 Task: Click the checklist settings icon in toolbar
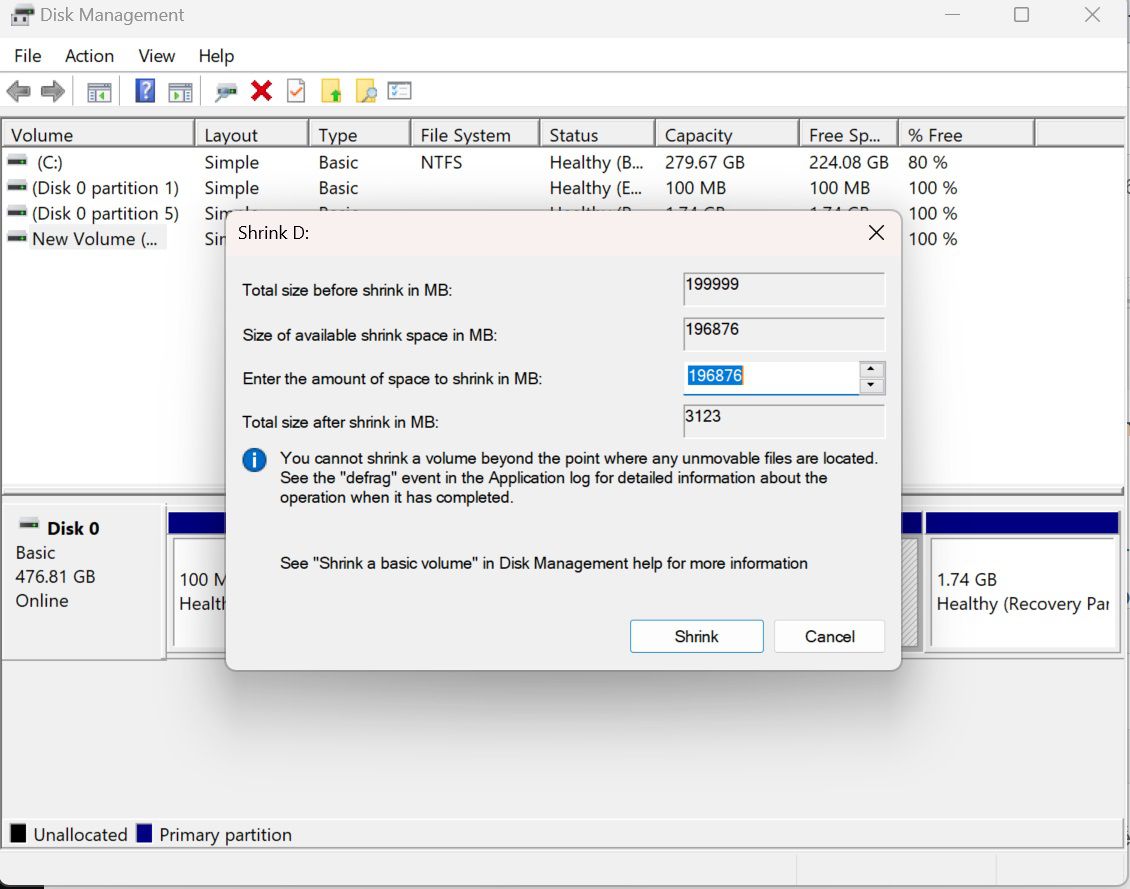pos(400,92)
